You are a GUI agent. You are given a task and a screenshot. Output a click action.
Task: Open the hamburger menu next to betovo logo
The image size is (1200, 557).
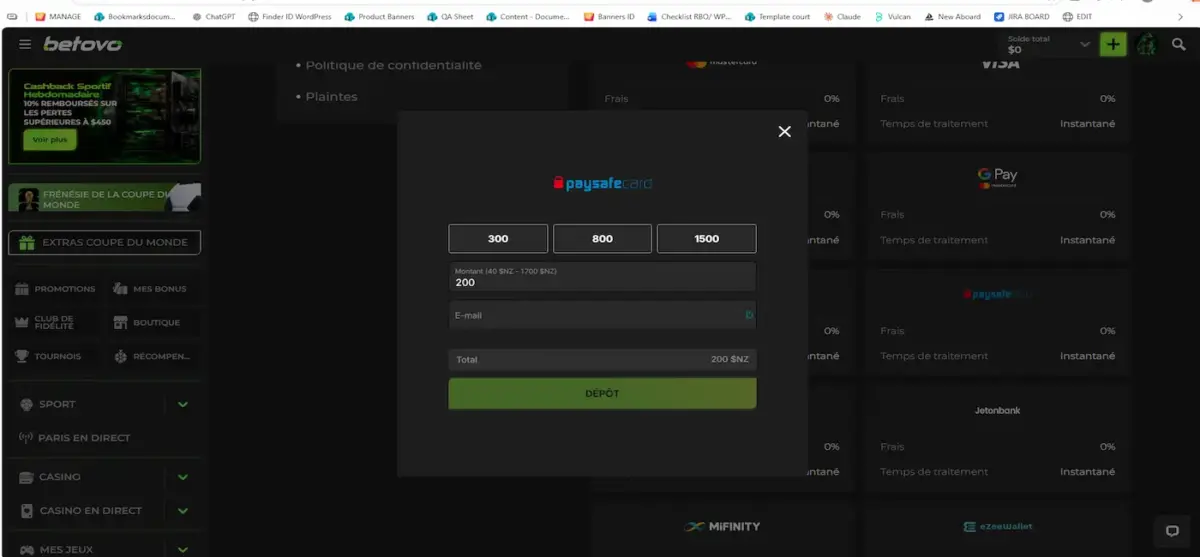point(25,45)
